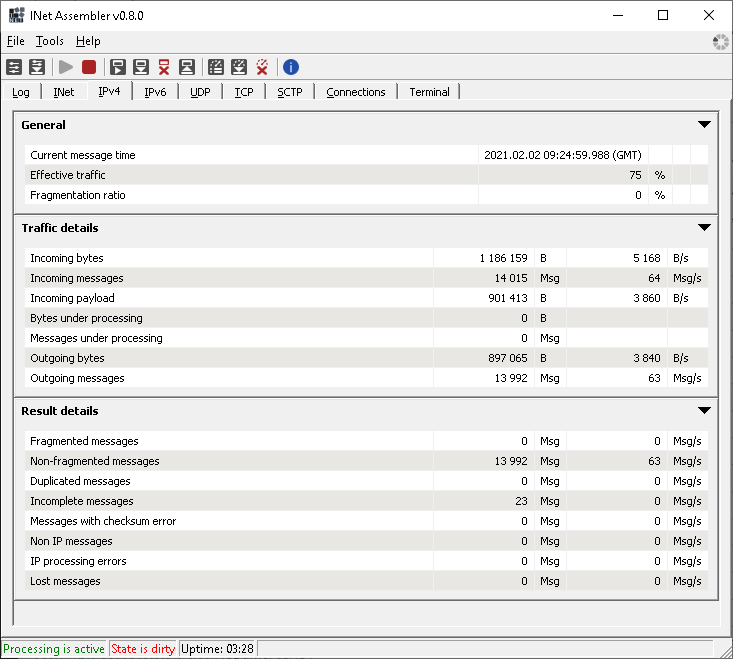Click the State is dirty status indicator
733x659 pixels.
[x=143, y=649]
